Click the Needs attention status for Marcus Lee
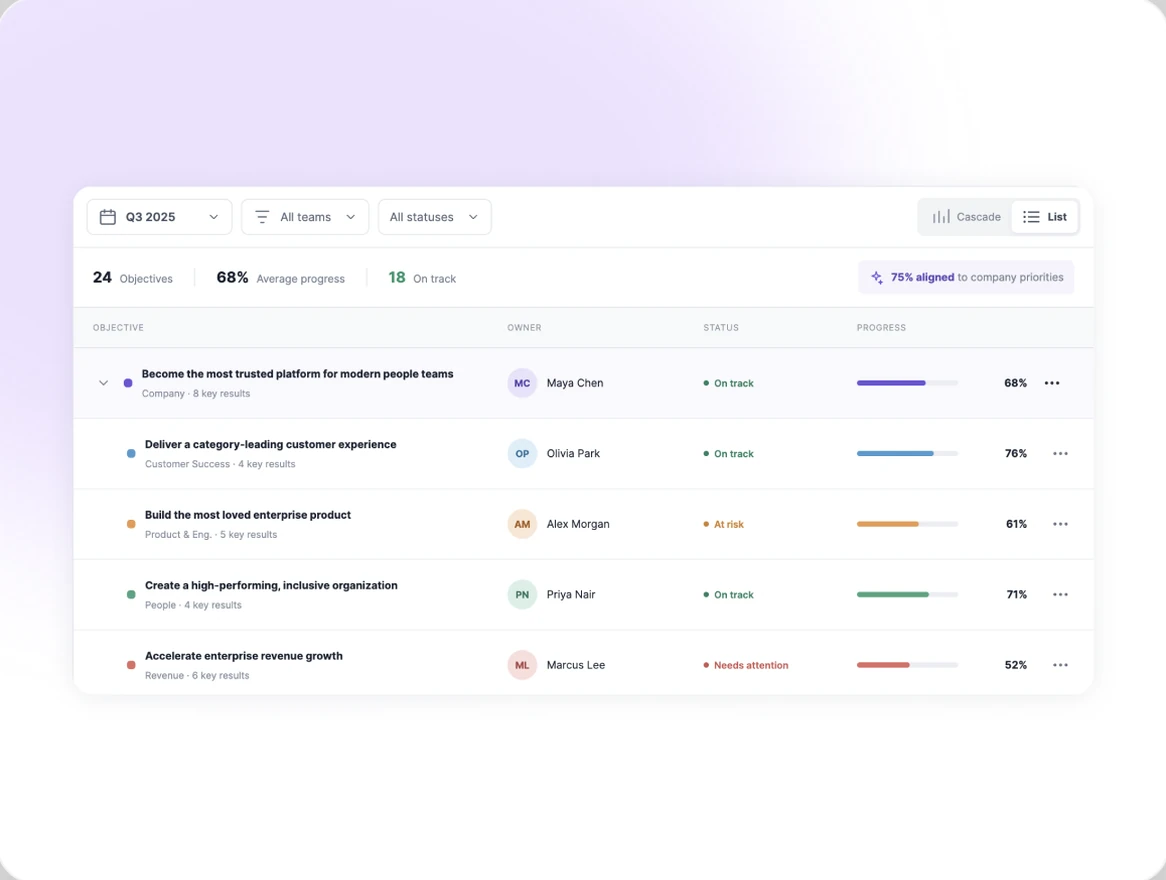This screenshot has width=1166, height=880. [x=746, y=666]
